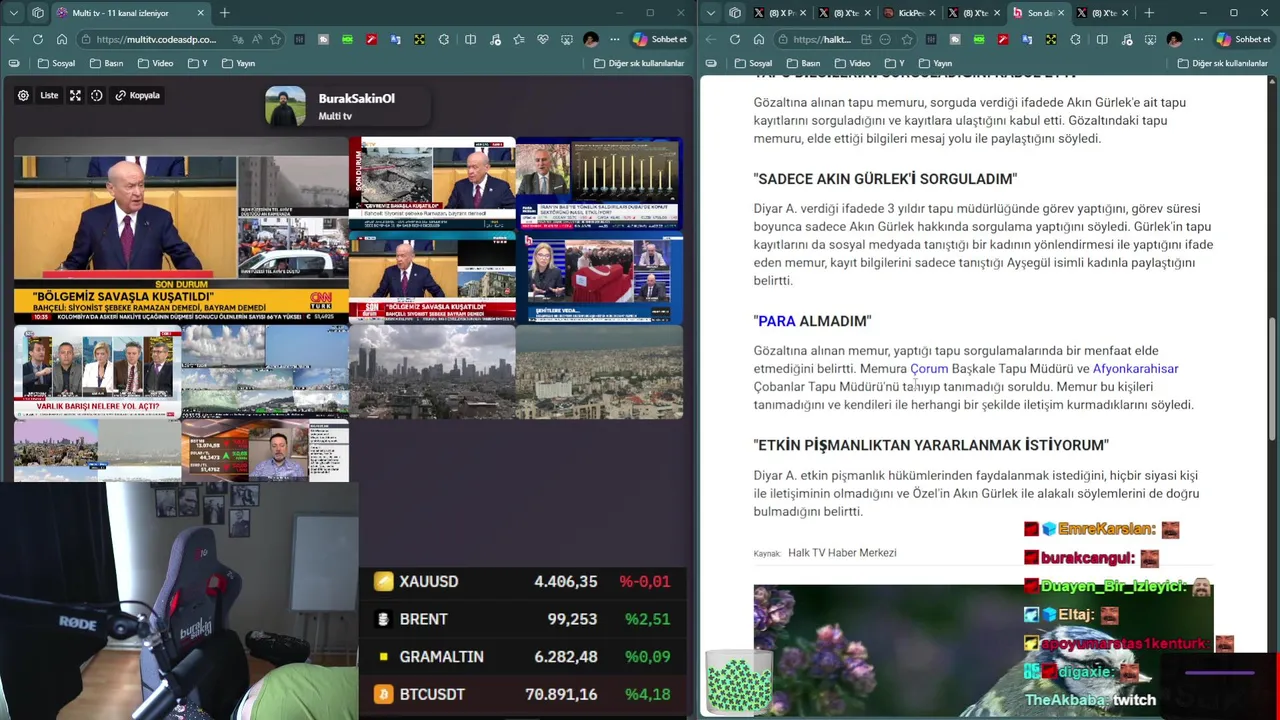The width and height of the screenshot is (1280, 720).
Task: Start read aloud in Multi tv address bar
Action: tap(256, 39)
